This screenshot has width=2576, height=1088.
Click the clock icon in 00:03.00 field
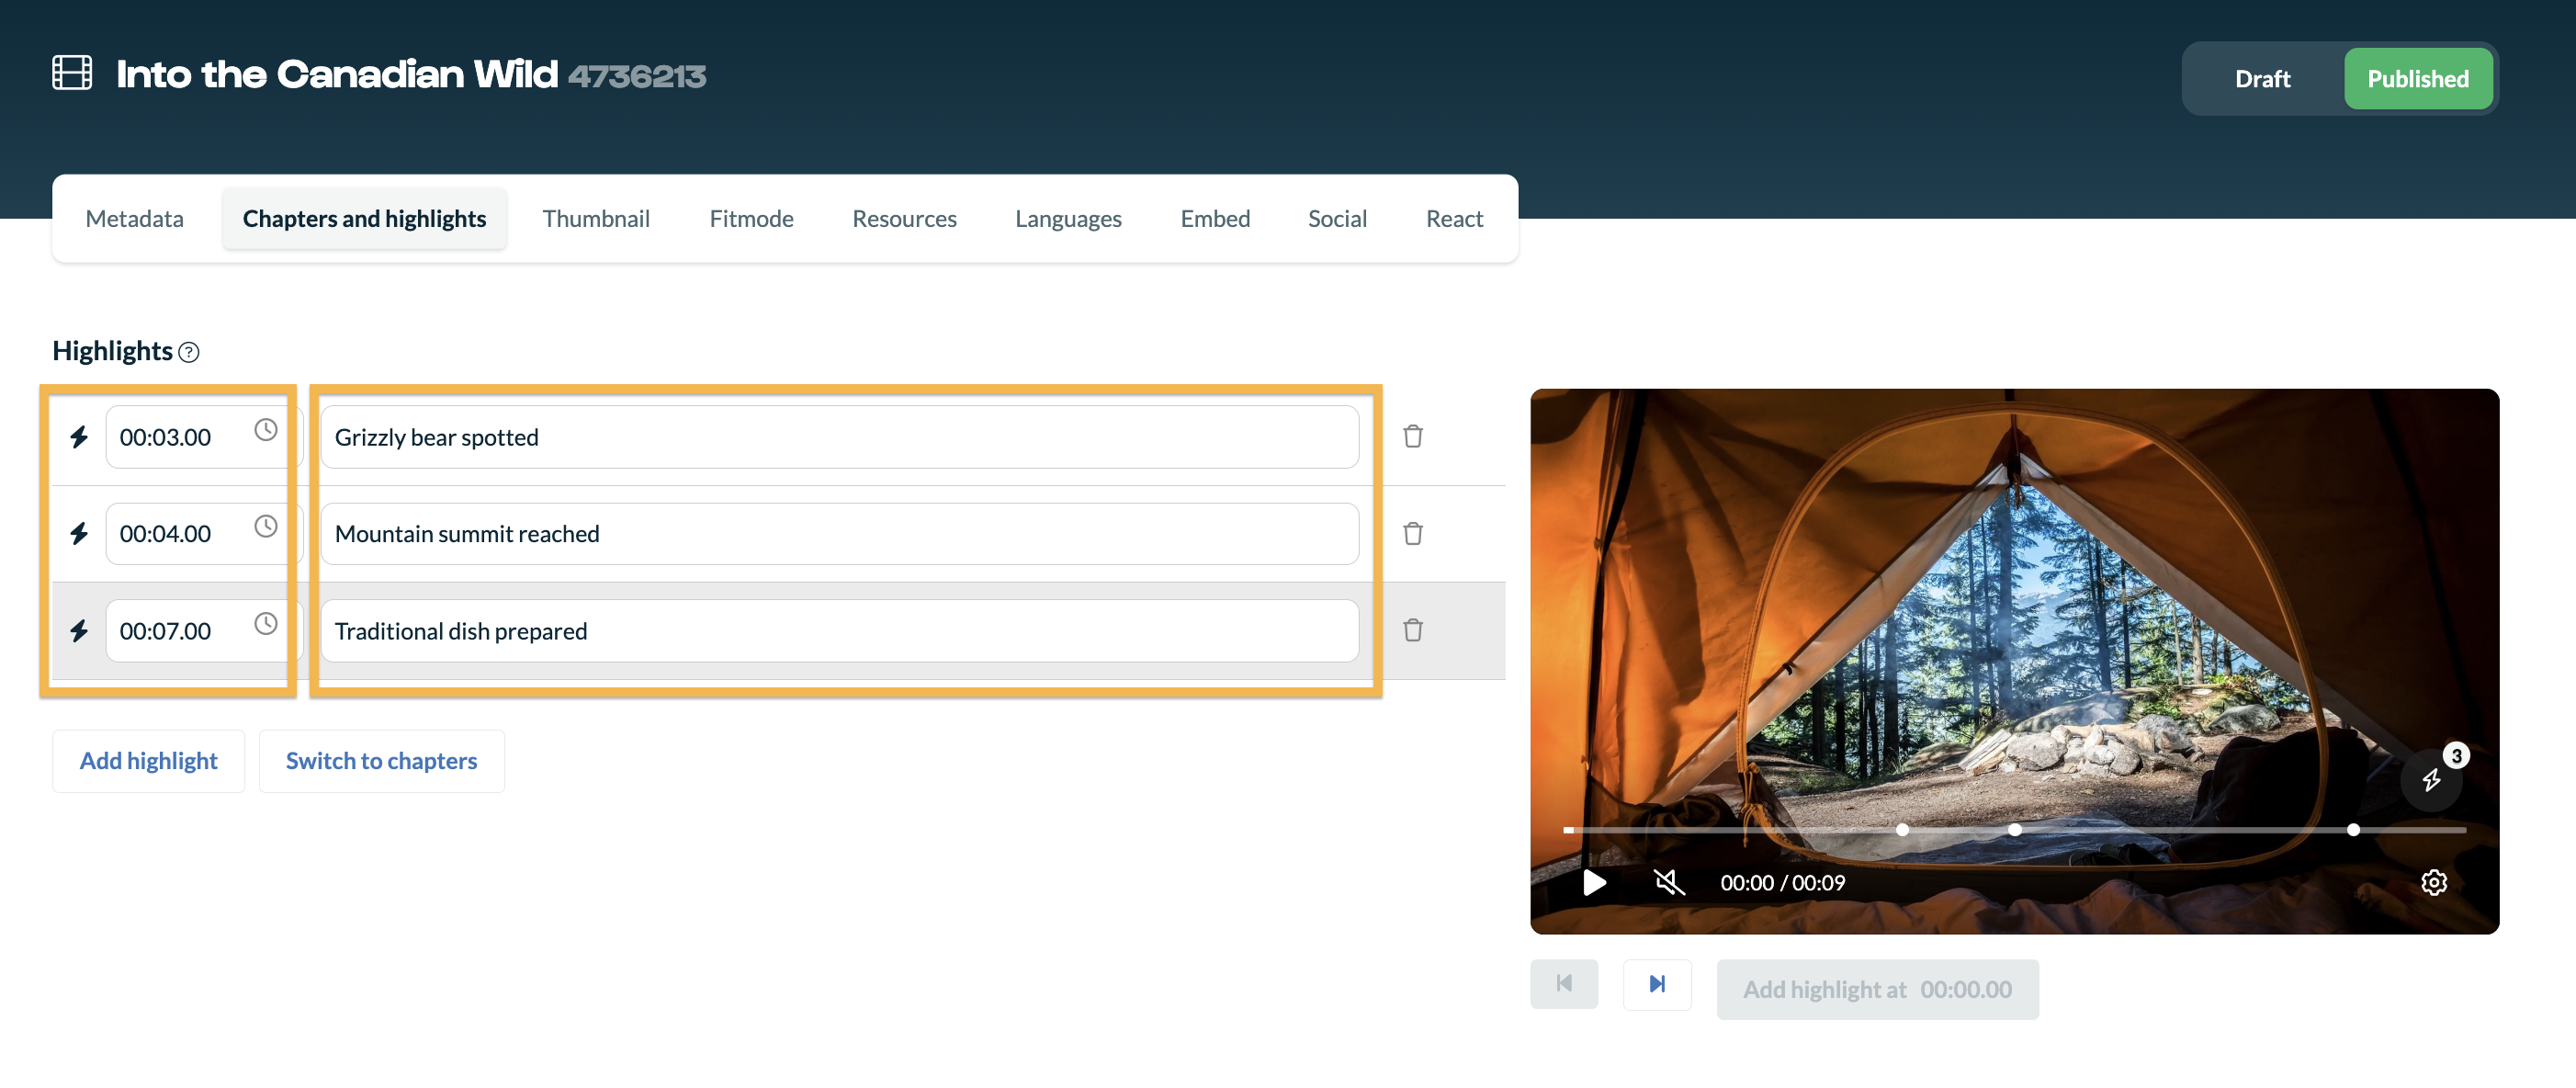click(x=265, y=430)
